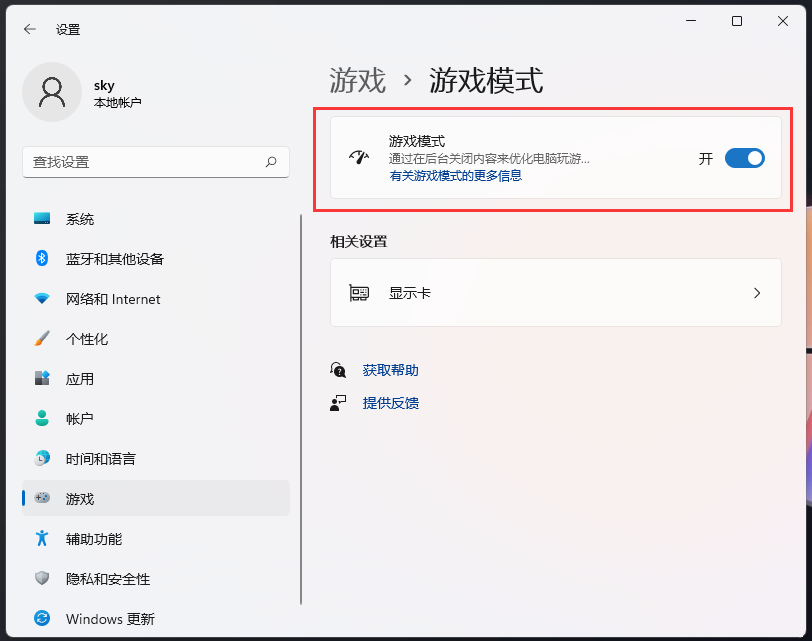
Task: Select 帐户 in the sidebar
Action: pyautogui.click(x=77, y=419)
